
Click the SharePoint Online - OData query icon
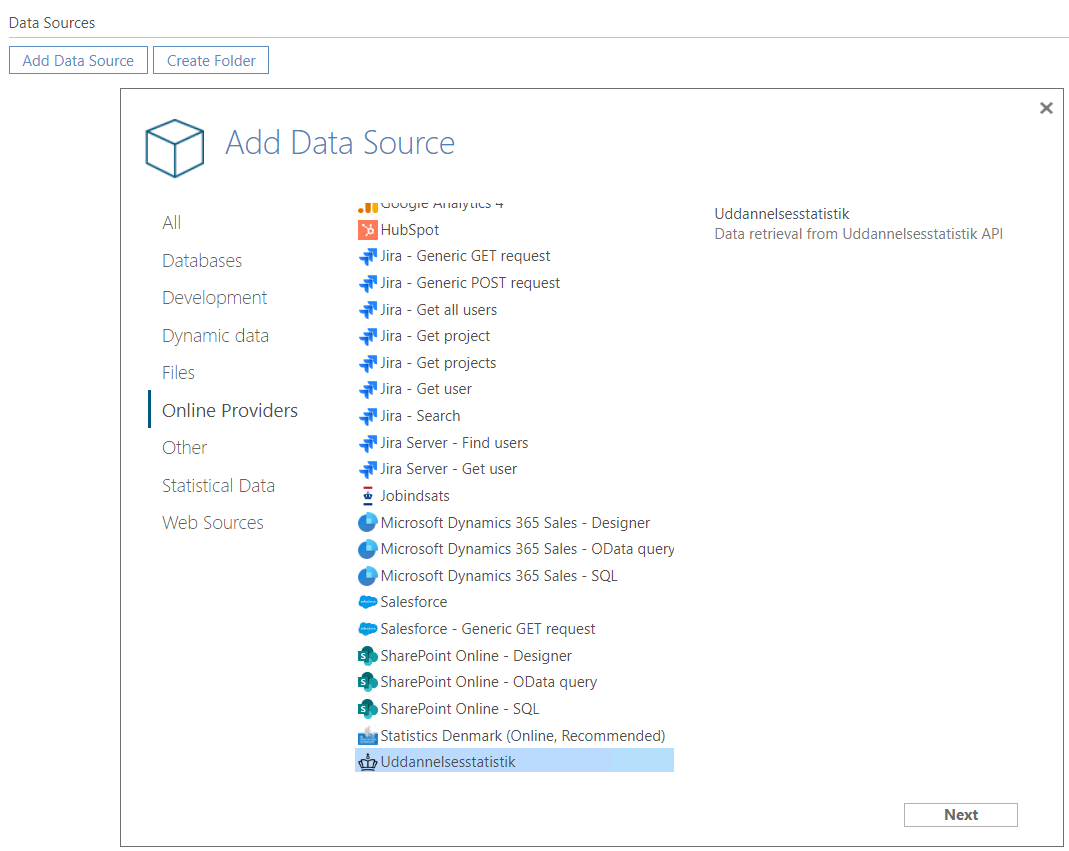click(367, 682)
